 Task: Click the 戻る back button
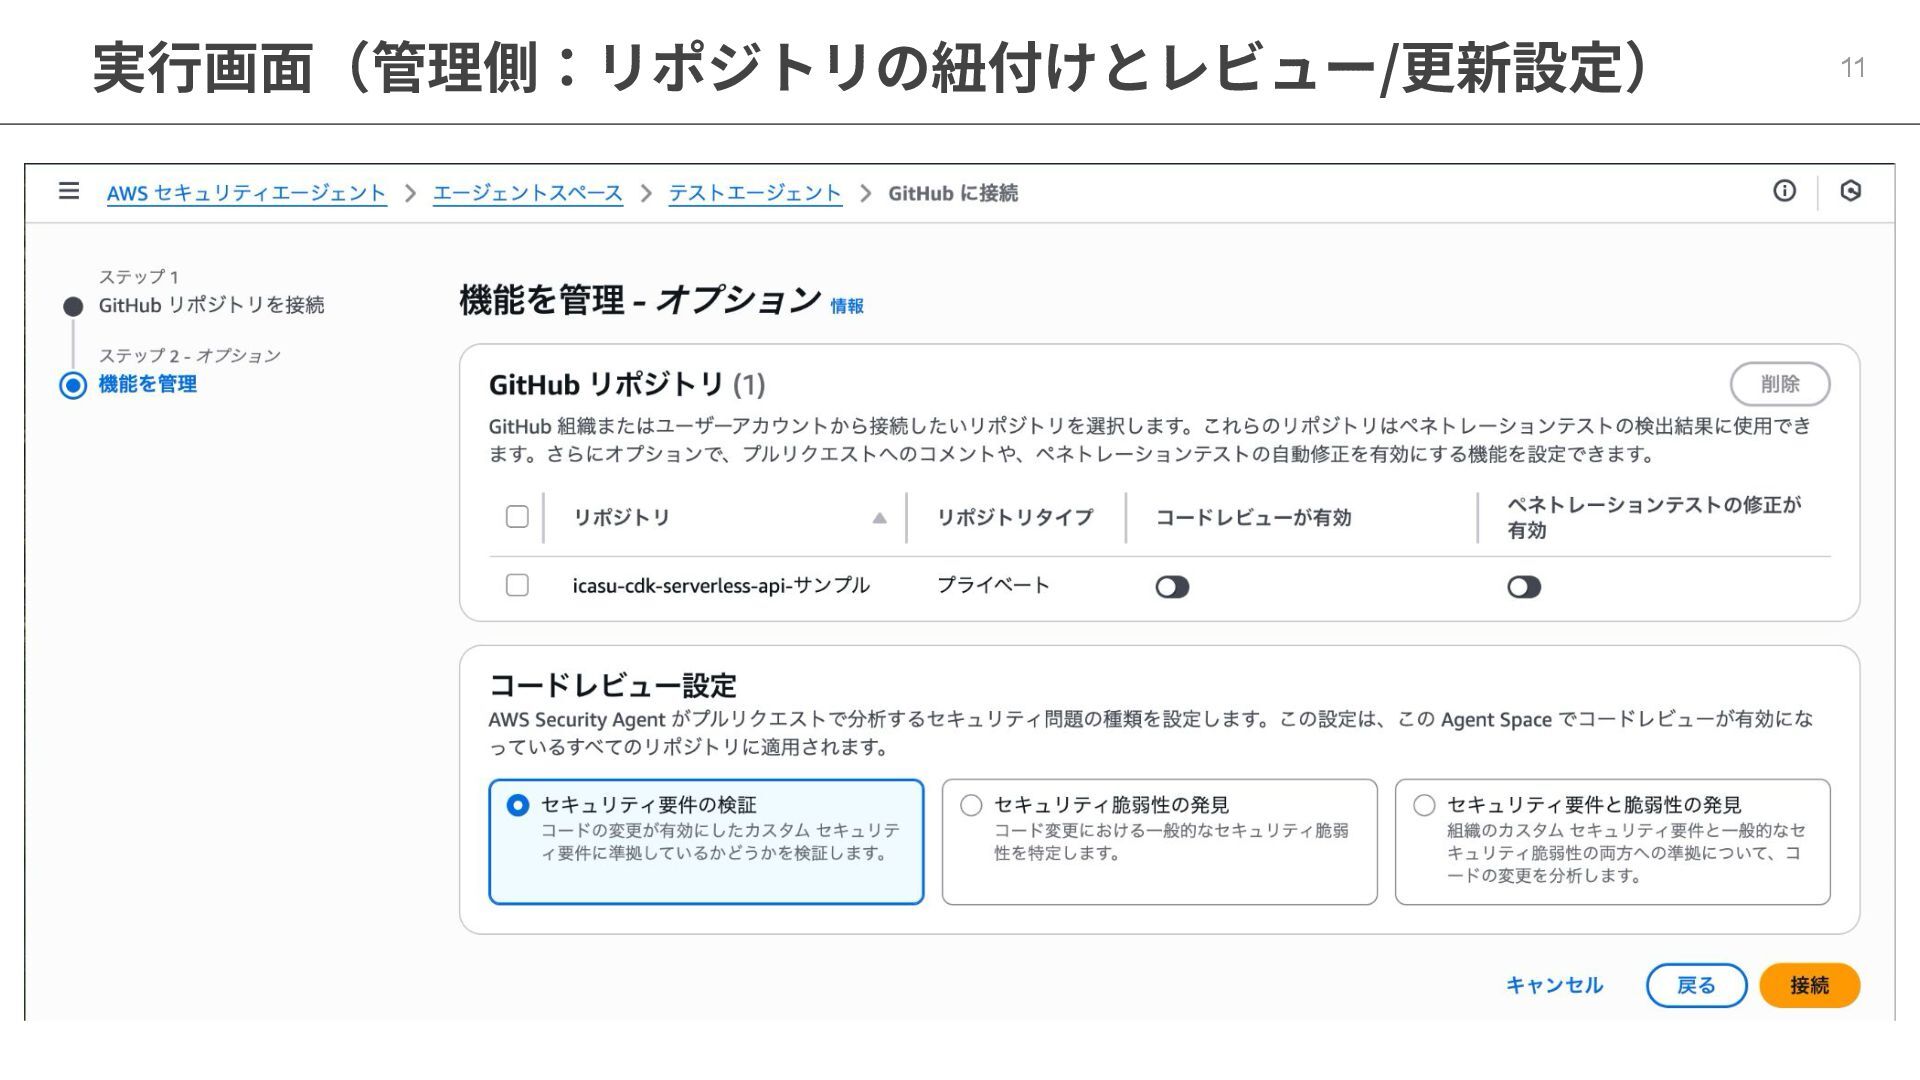click(x=1695, y=985)
